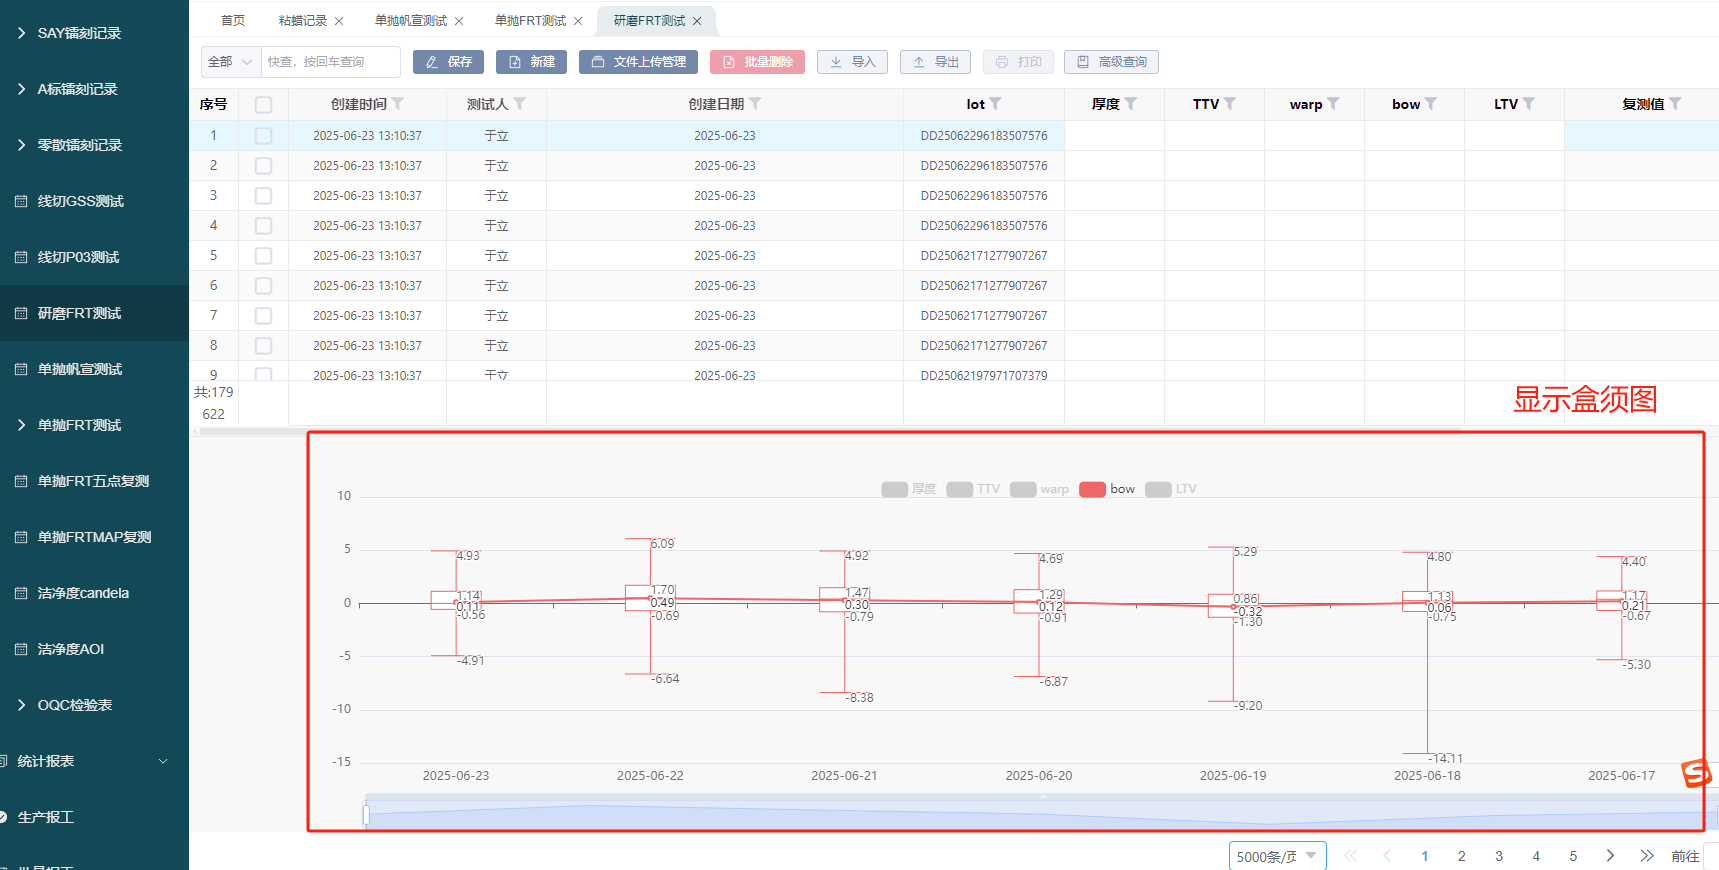The image size is (1719, 870).
Task: Toggle the bow series in chart legend
Action: (1107, 489)
